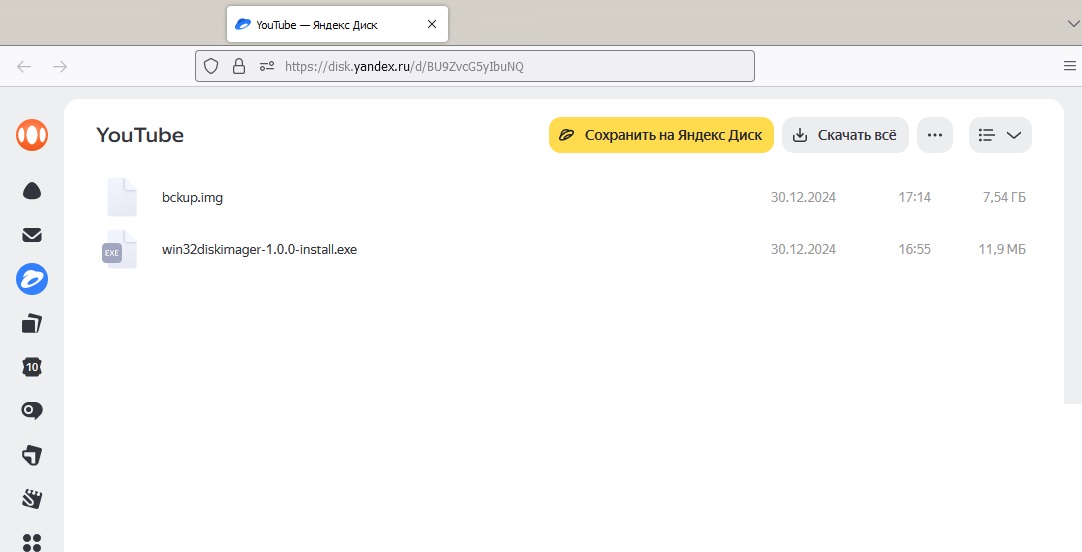
Task: Expand the list all tabs chevron
Action: pos(1068,21)
